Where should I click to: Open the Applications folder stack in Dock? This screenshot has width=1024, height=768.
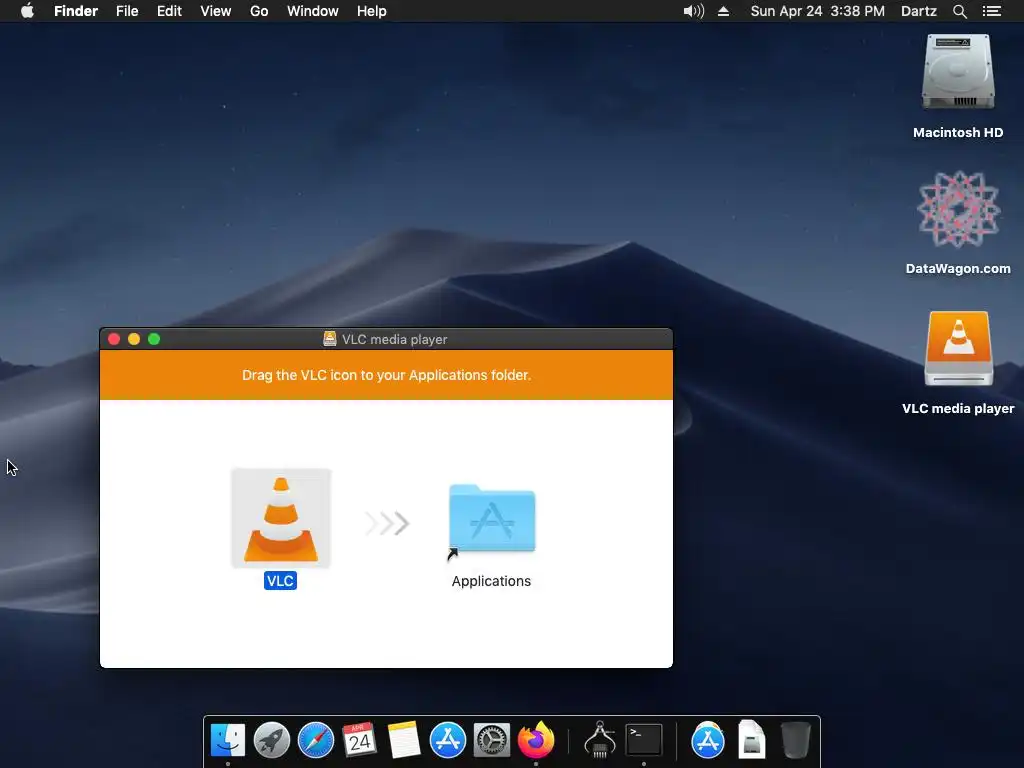[x=708, y=740]
